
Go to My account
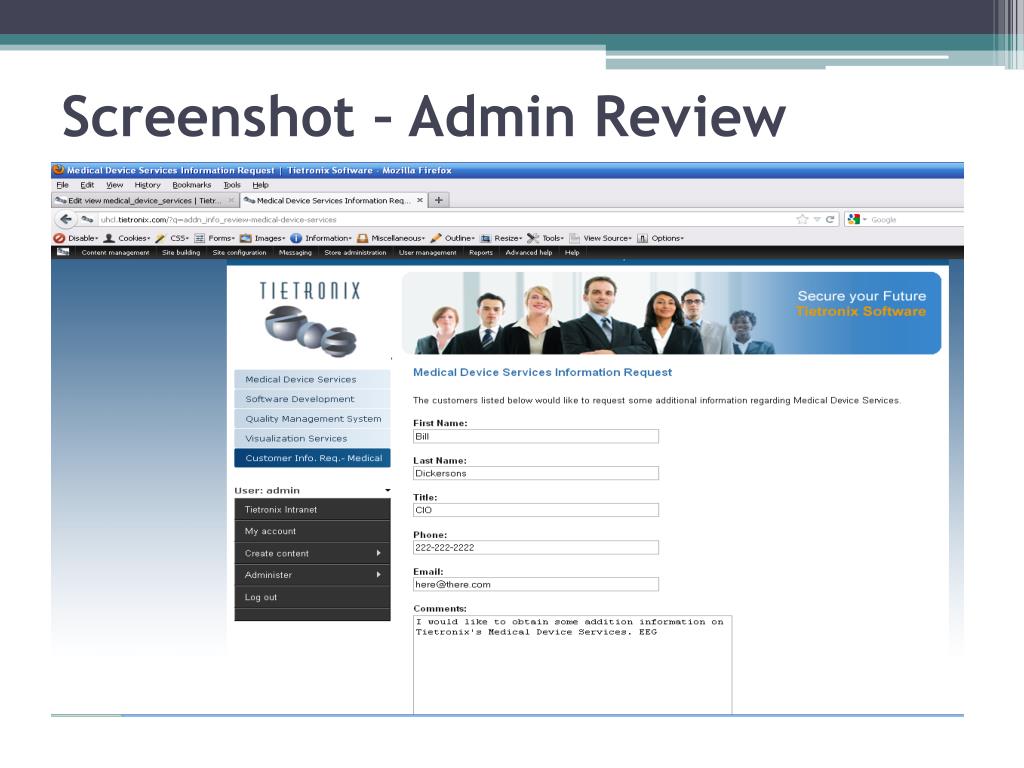point(312,532)
